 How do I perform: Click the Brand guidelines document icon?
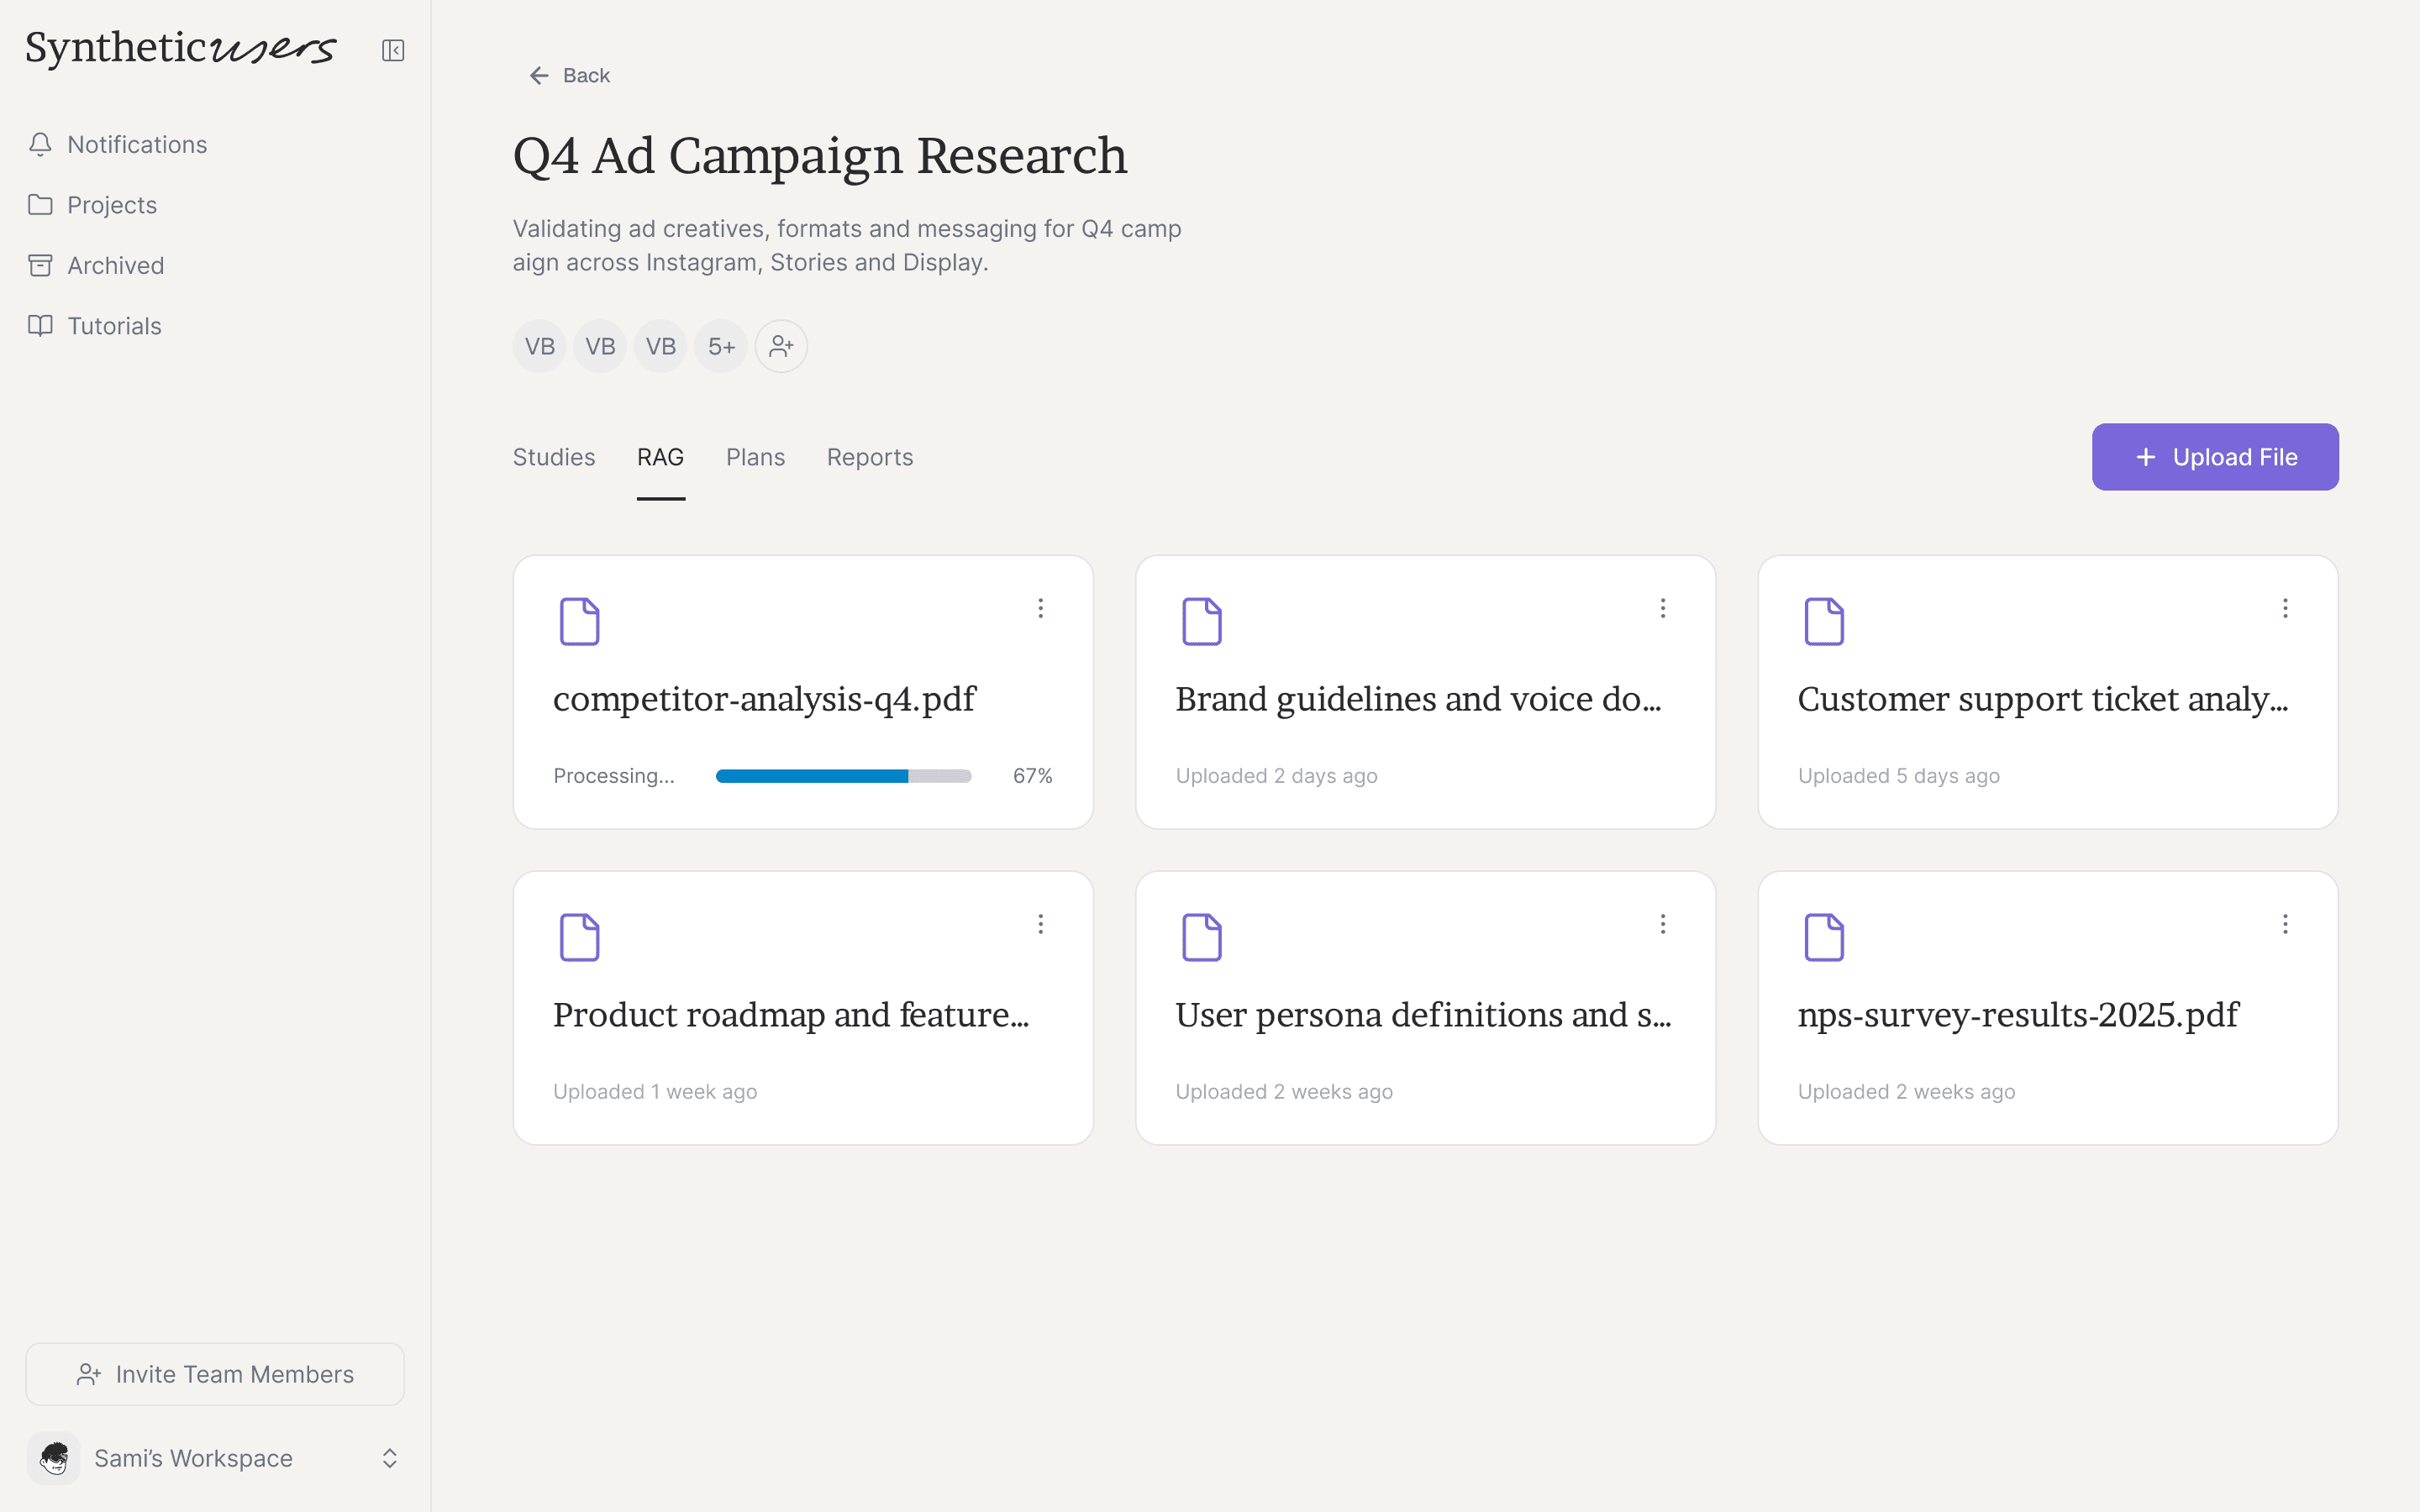[1201, 621]
